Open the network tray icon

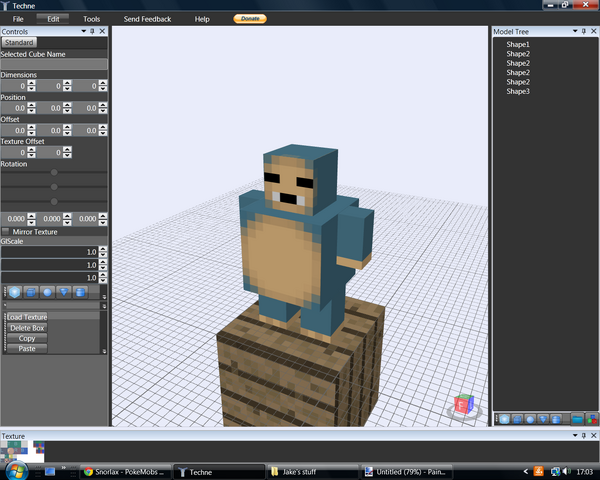click(555, 472)
